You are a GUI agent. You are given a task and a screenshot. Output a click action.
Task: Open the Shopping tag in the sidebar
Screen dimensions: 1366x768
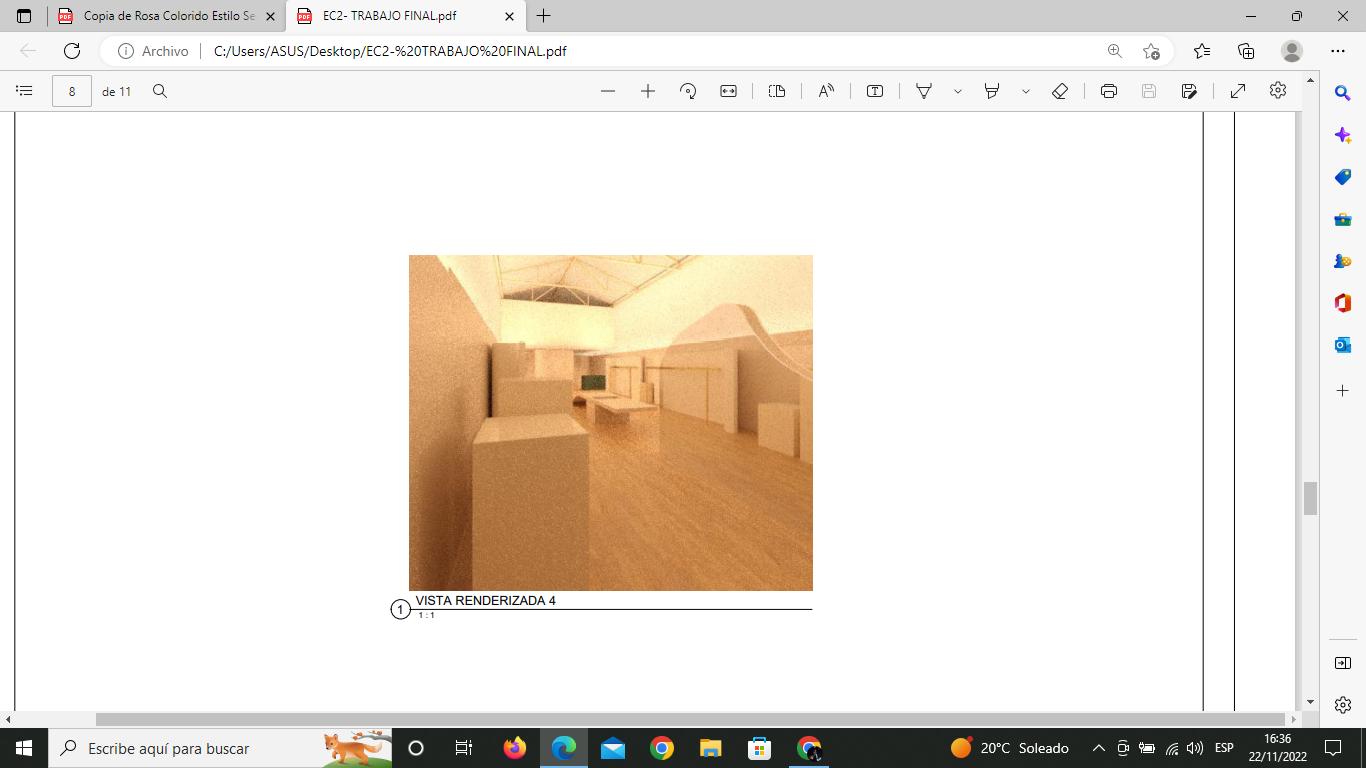point(1343,177)
